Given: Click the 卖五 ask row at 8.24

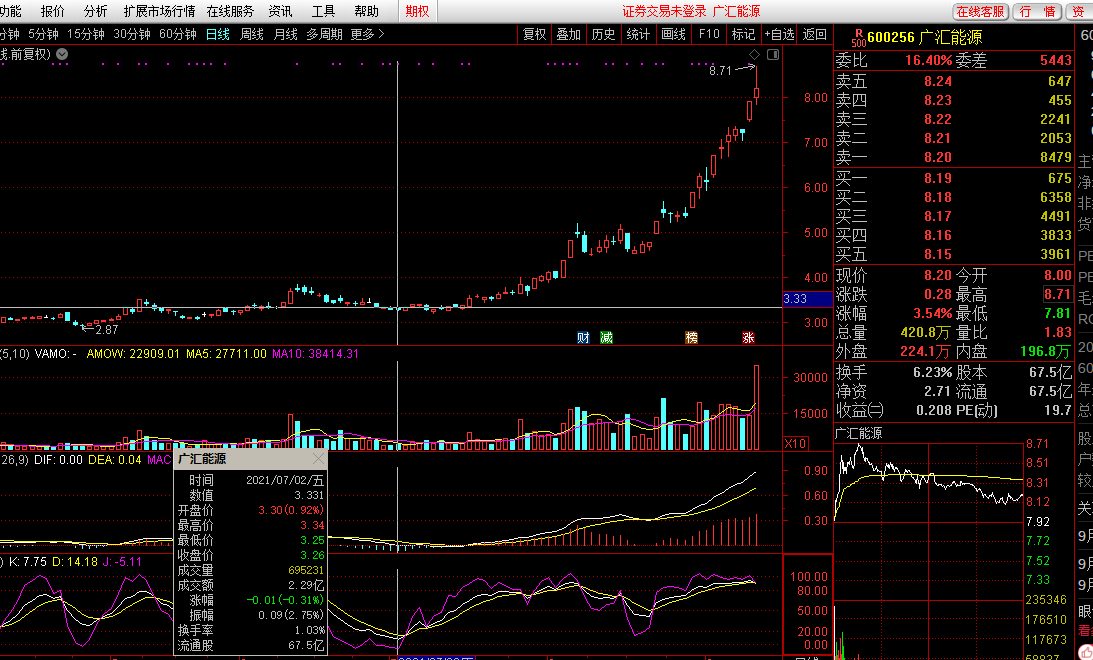Looking at the screenshot, I should click(x=954, y=82).
